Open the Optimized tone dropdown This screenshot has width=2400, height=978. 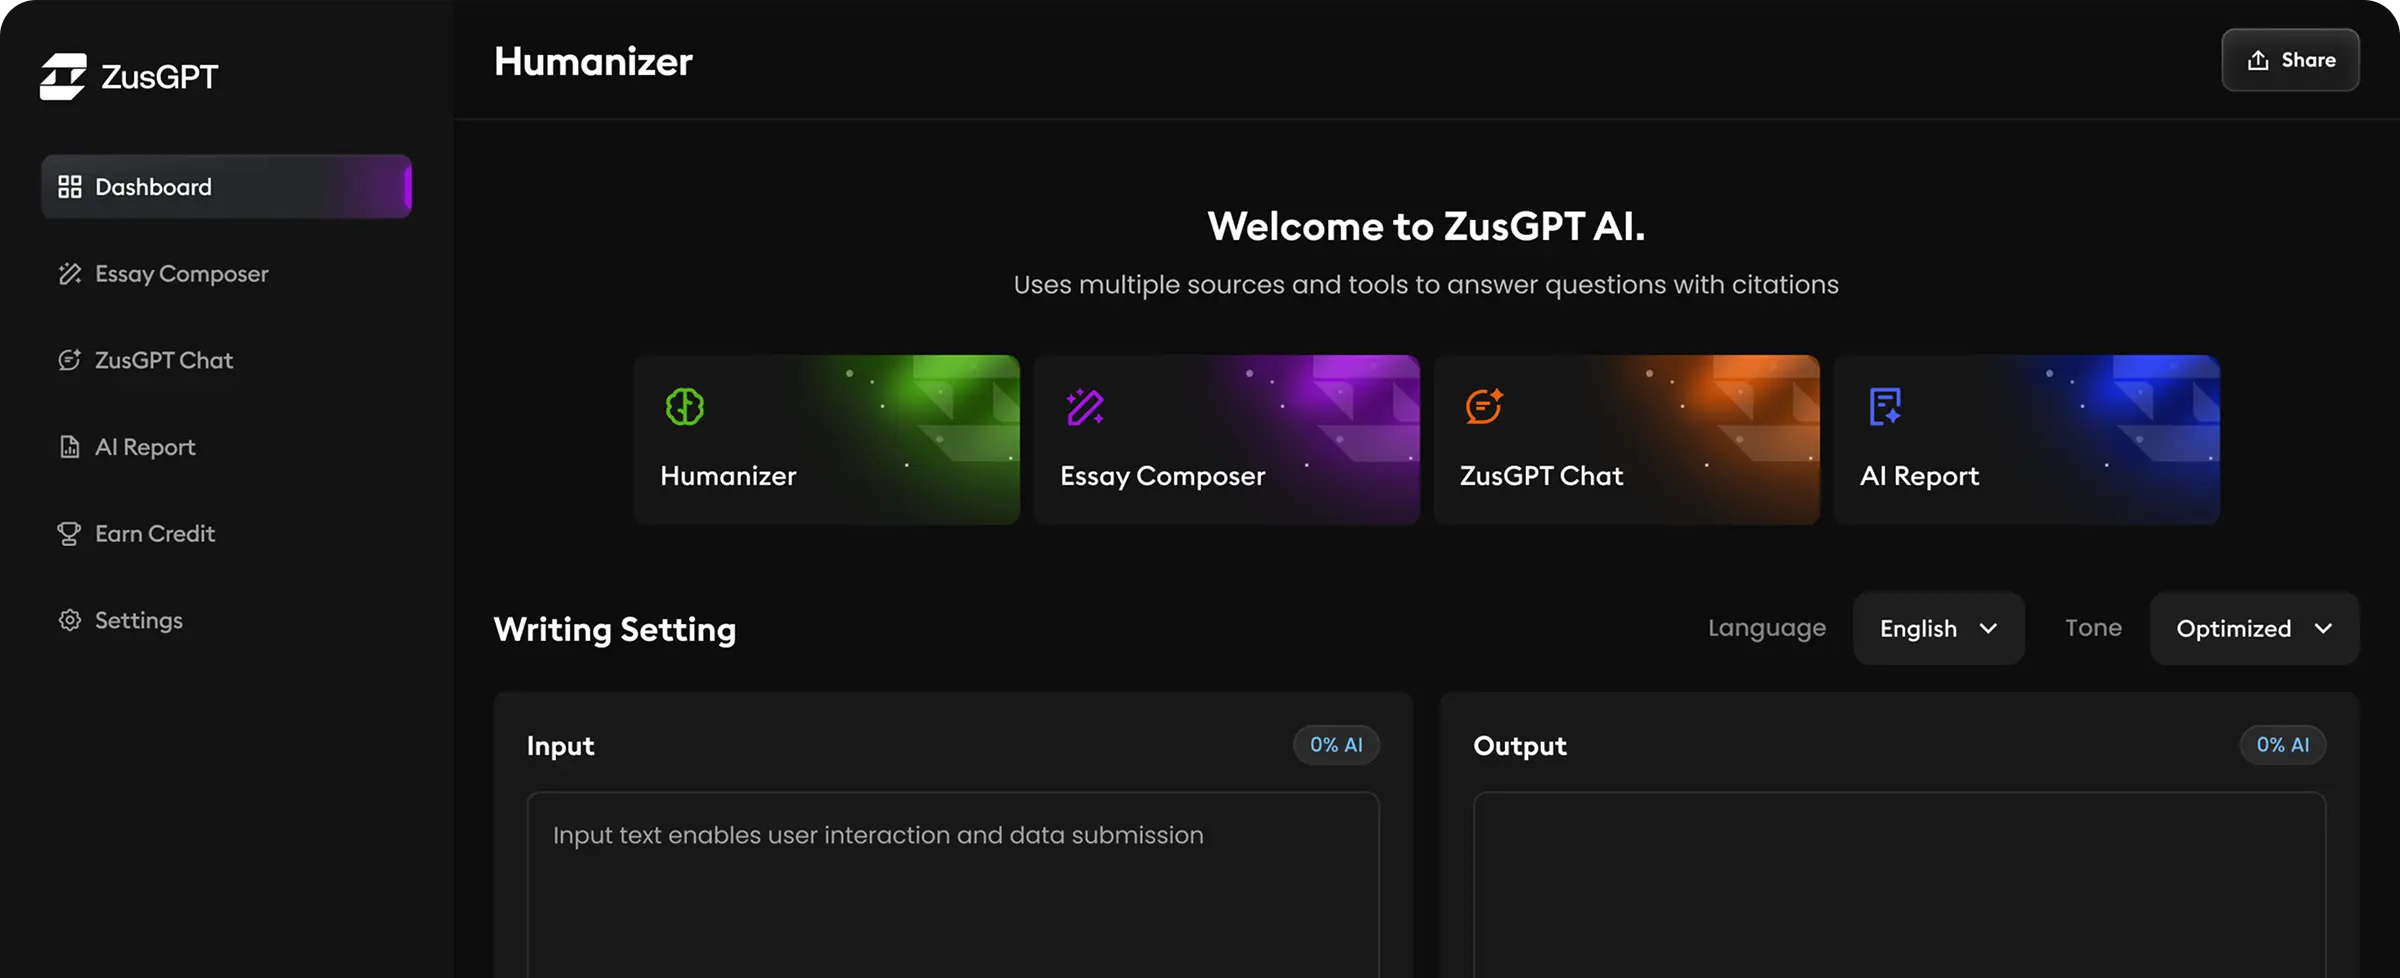click(x=2254, y=629)
